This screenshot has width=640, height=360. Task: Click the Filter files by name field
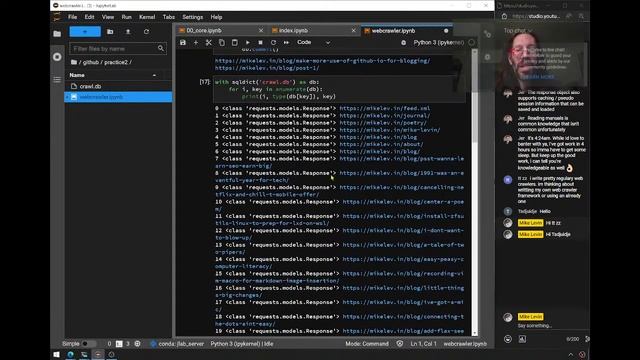coord(118,49)
